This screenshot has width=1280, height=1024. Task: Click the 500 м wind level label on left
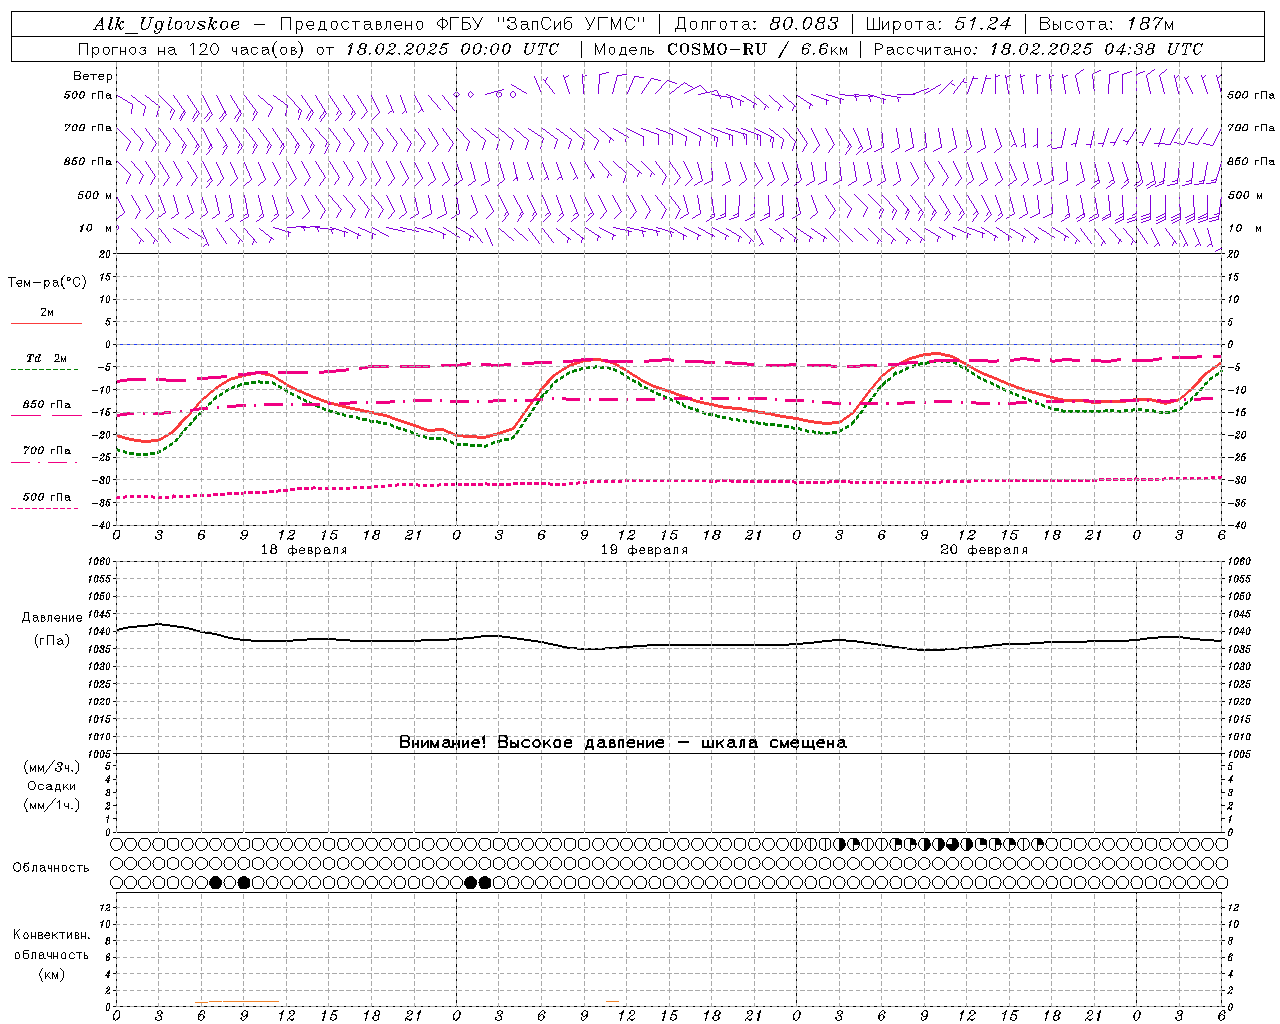(x=96, y=195)
